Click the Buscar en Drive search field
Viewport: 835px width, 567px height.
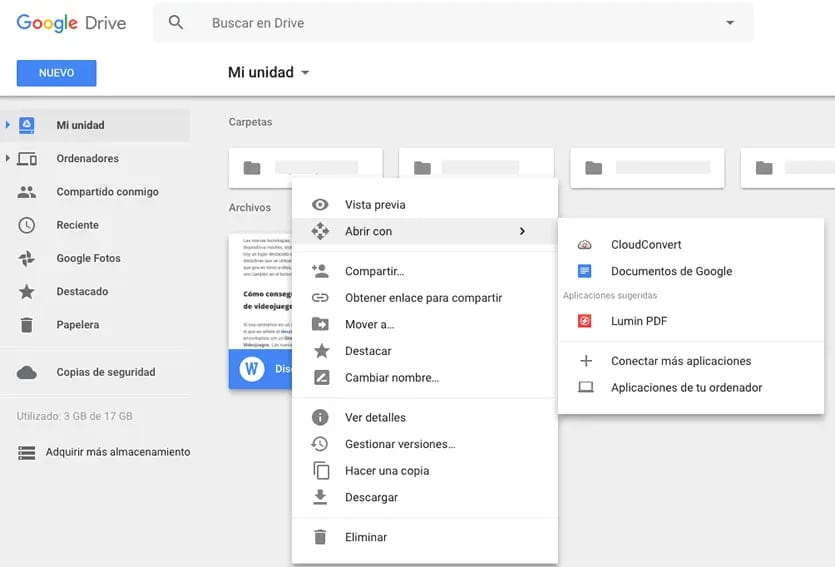[x=453, y=23]
